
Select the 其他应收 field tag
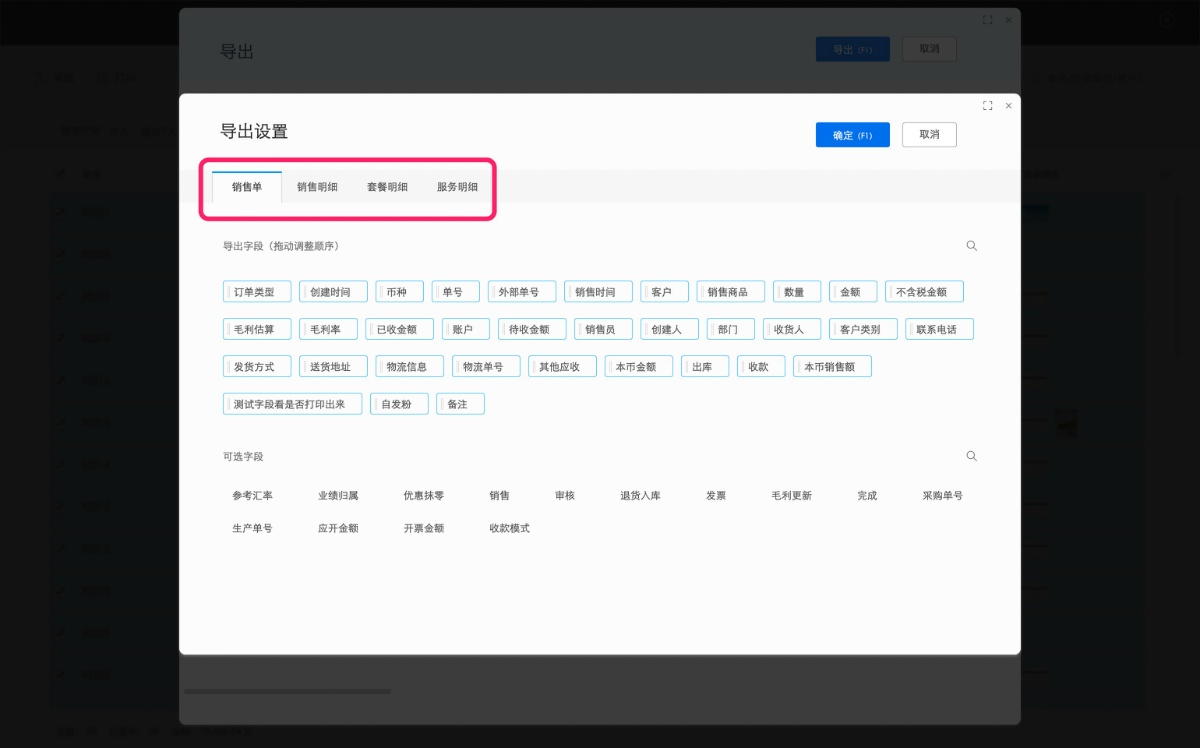(x=562, y=366)
